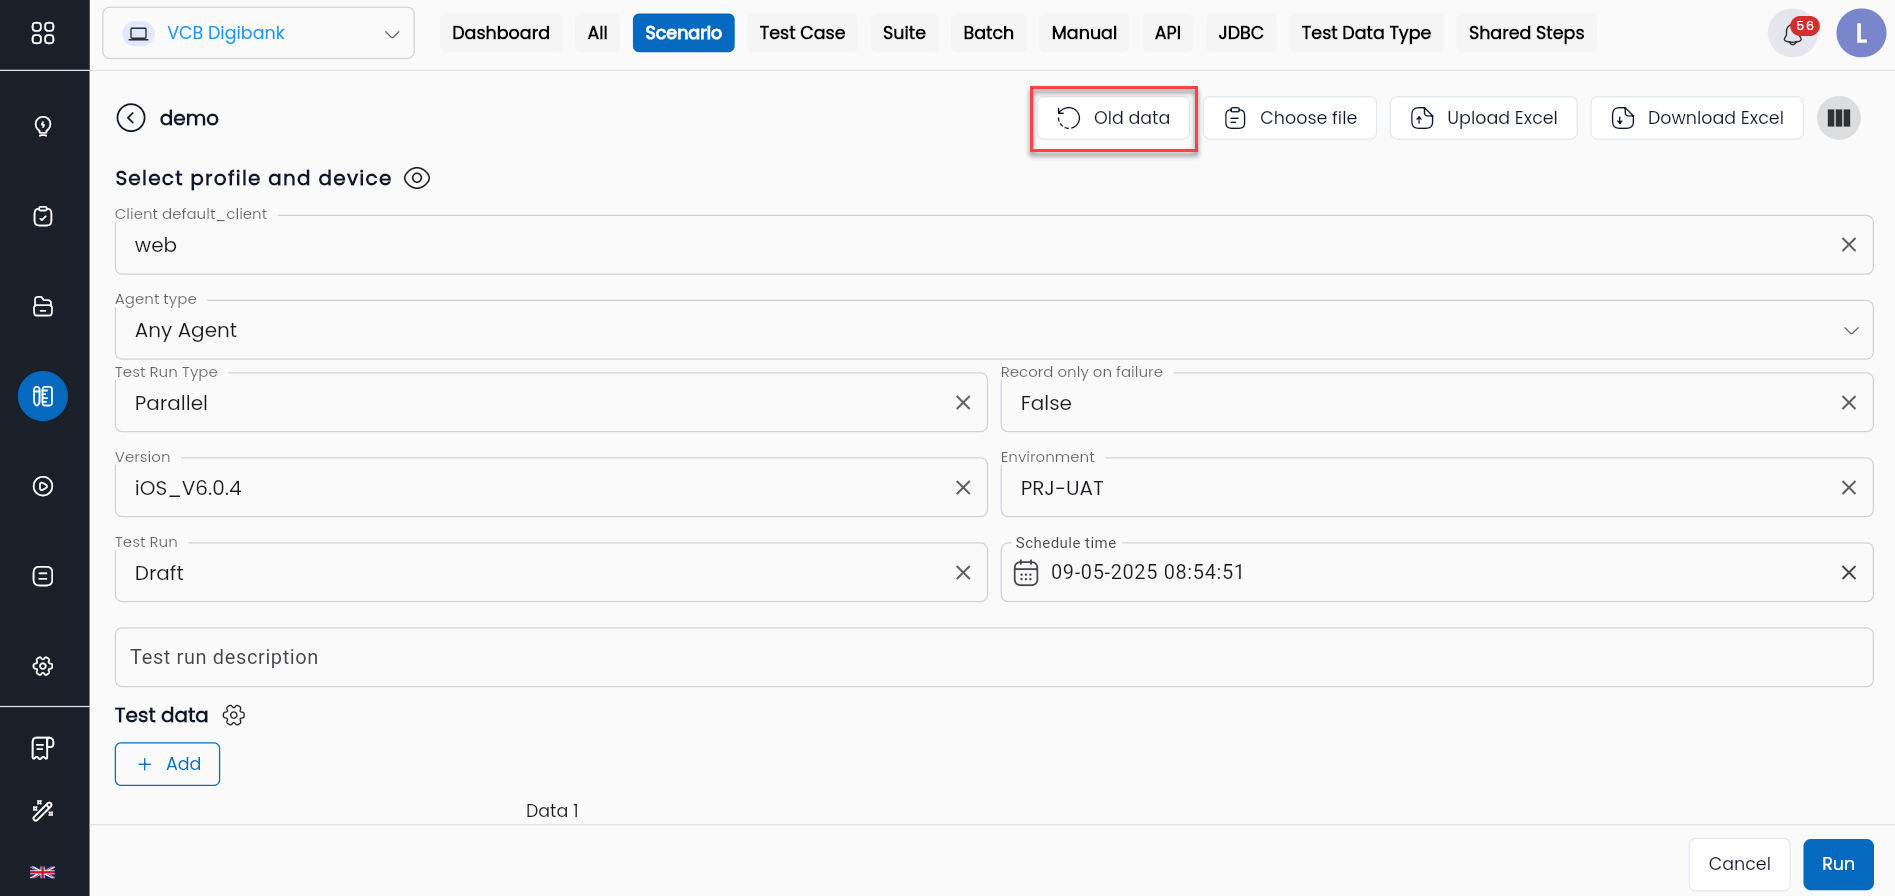
Task: Click the Test data gear settings icon
Action: point(234,715)
